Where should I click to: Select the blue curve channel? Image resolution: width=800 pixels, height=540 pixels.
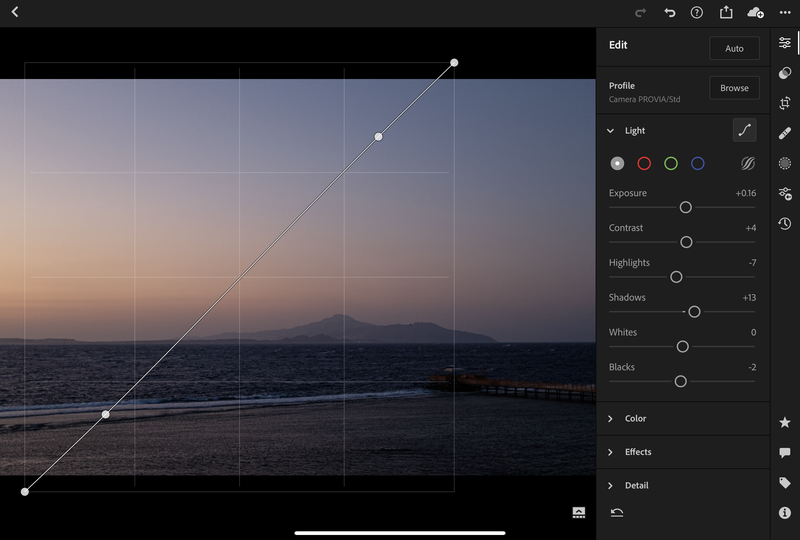(697, 163)
